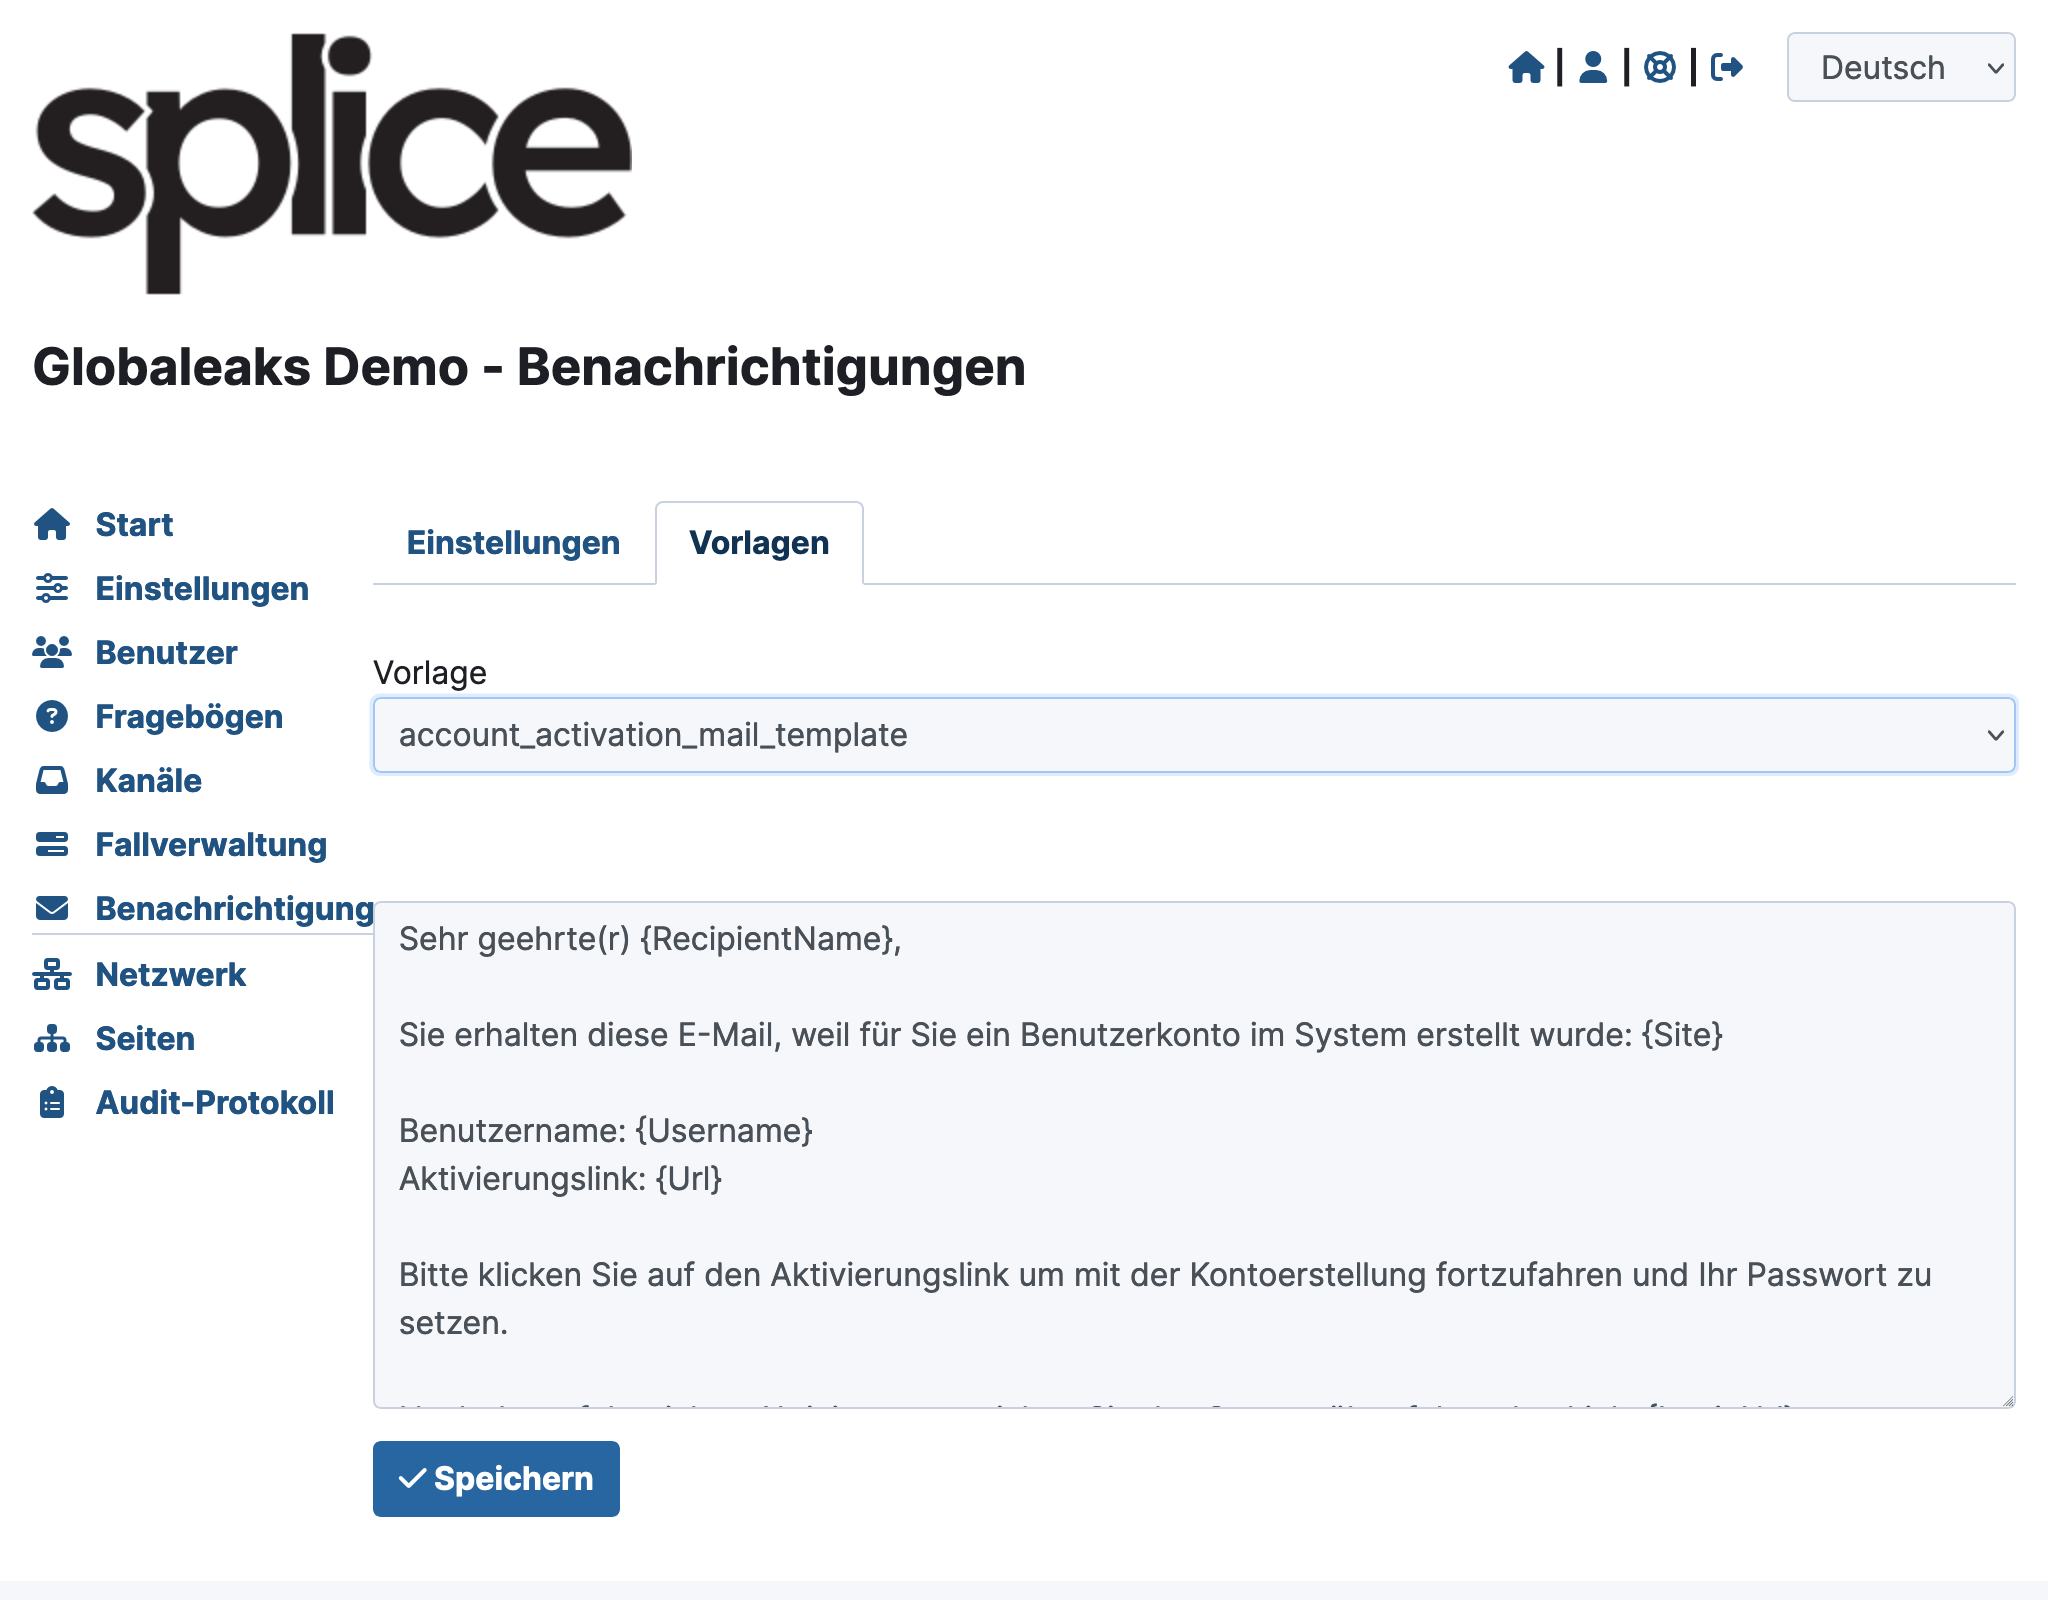Open Kanäle in the sidebar

[x=148, y=780]
